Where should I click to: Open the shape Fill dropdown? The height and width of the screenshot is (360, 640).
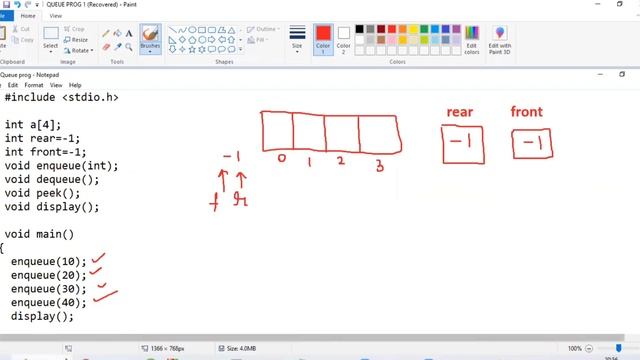coord(258,40)
